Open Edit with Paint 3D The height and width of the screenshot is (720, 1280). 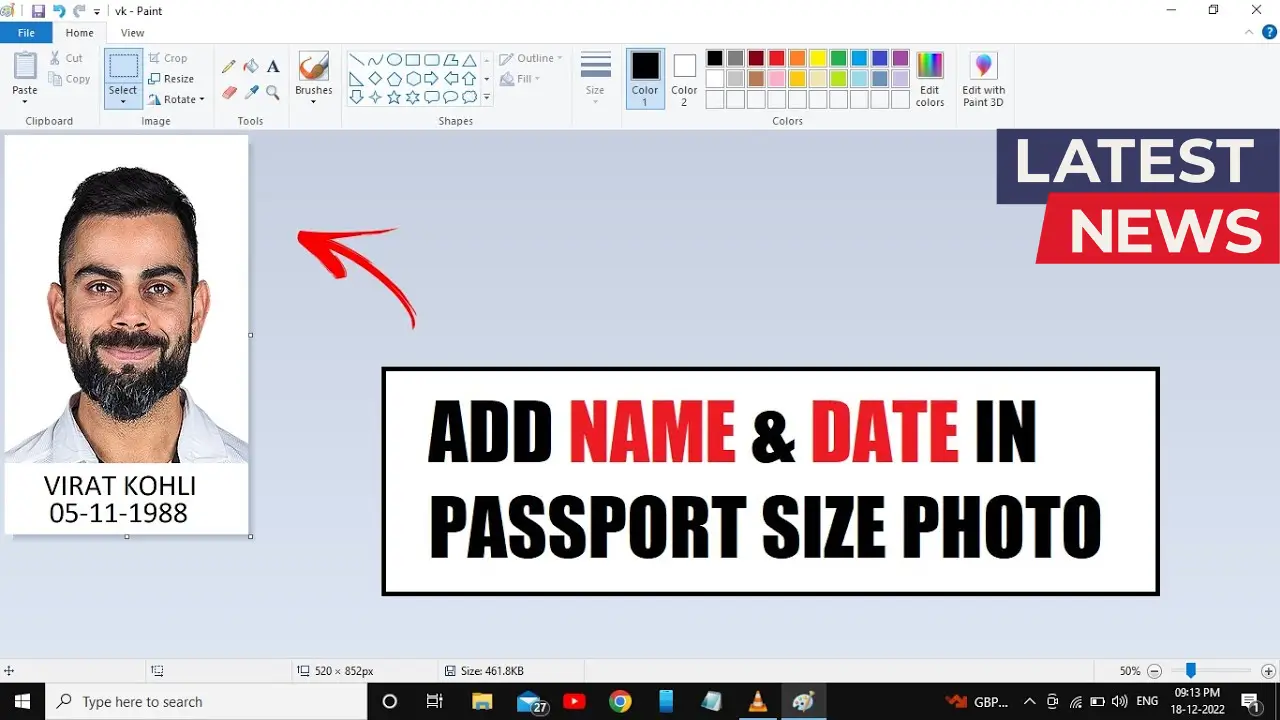[x=984, y=79]
